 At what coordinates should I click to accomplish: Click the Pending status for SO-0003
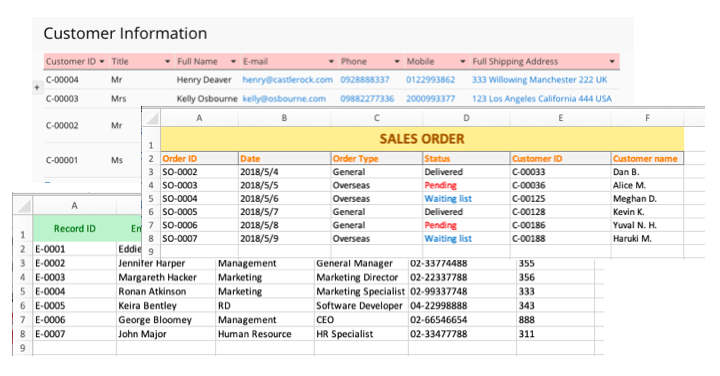point(440,185)
